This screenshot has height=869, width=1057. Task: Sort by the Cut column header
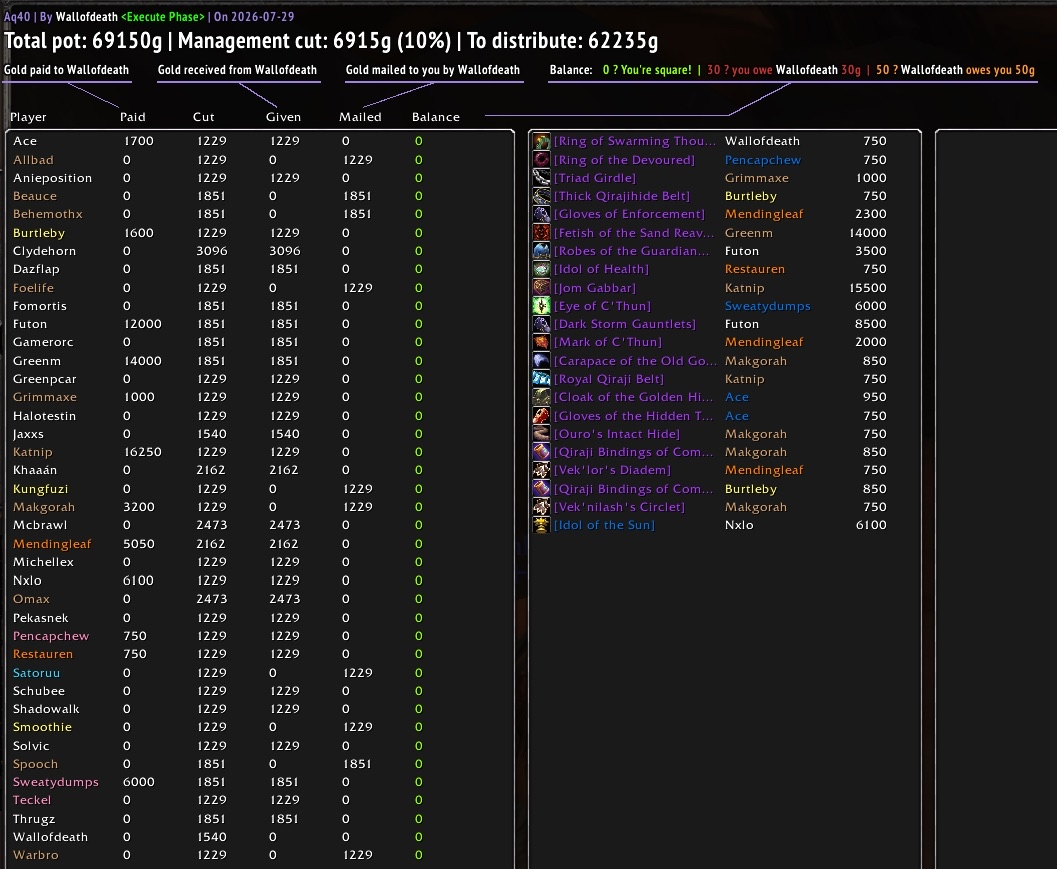click(x=204, y=117)
